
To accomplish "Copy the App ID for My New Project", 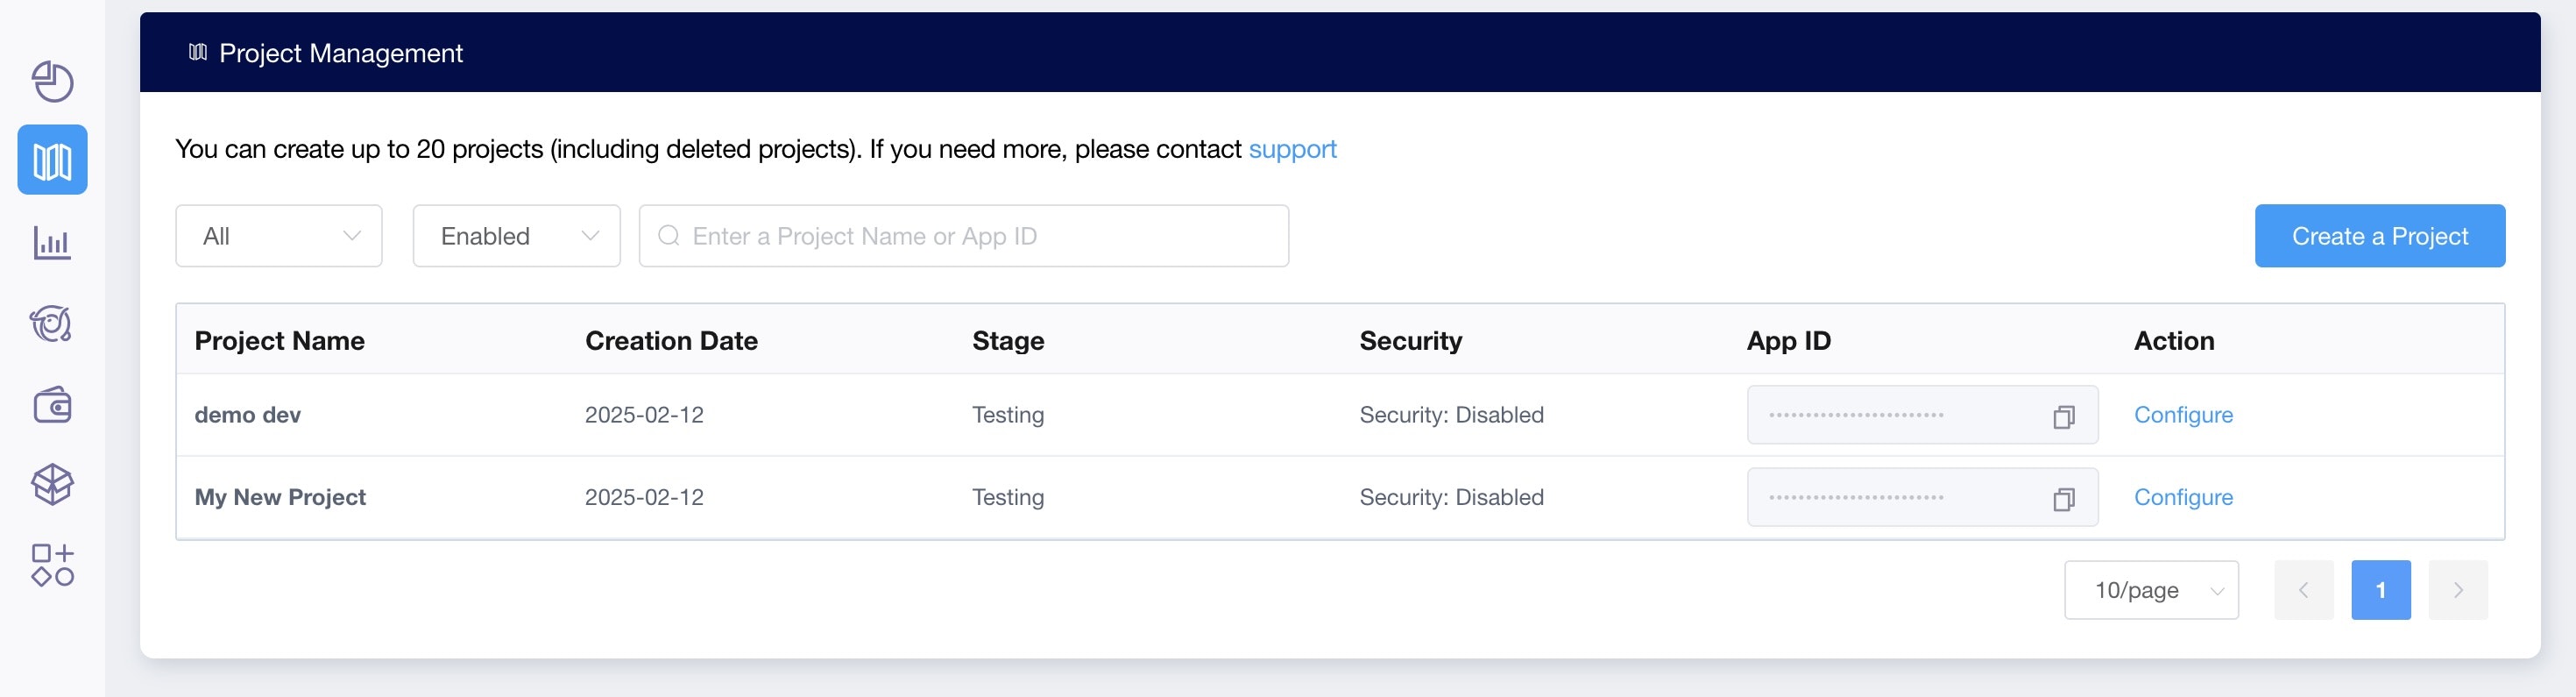I will coord(2063,498).
